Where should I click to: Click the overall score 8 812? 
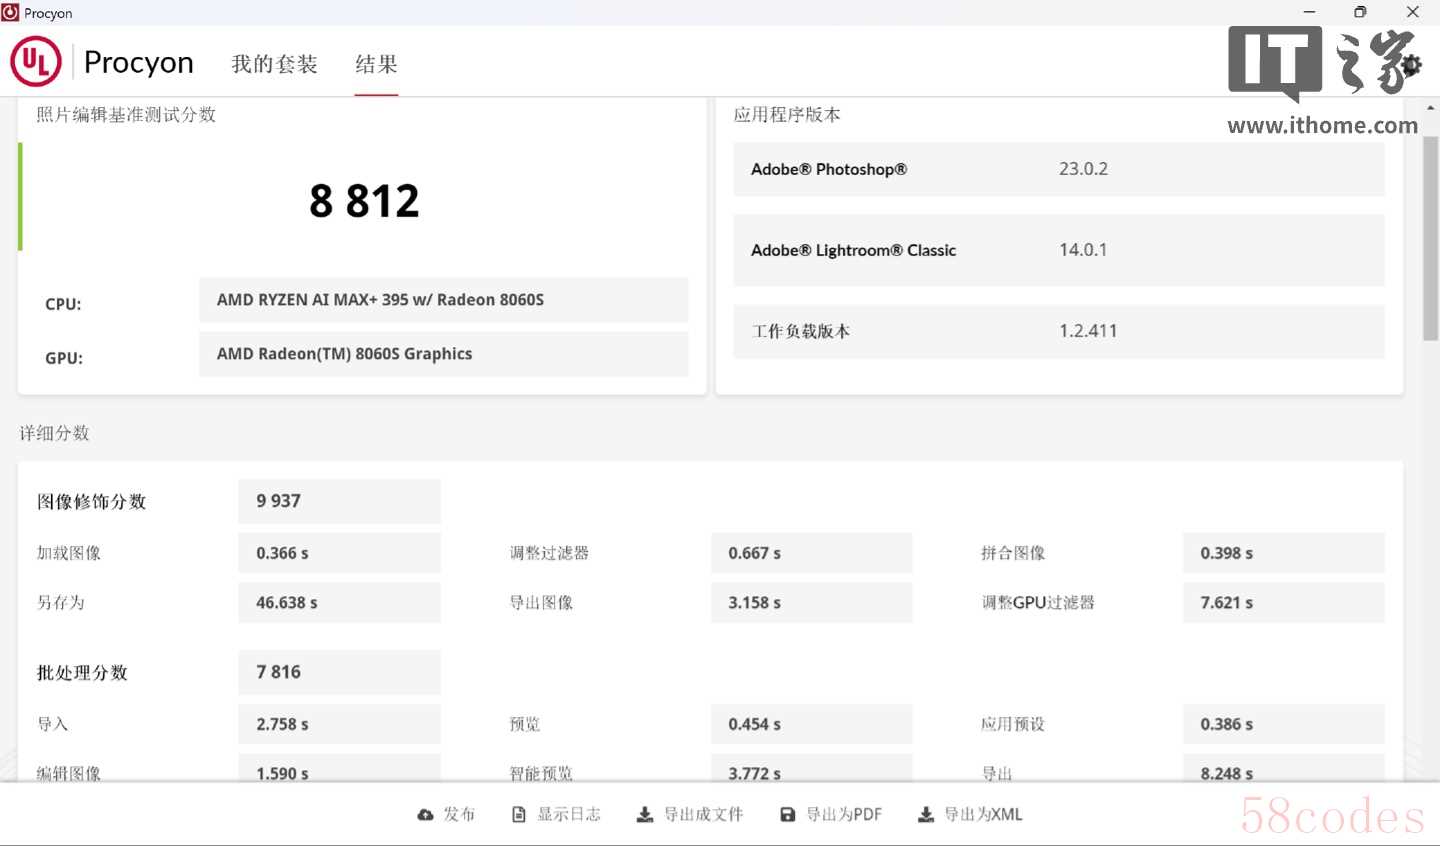(364, 201)
